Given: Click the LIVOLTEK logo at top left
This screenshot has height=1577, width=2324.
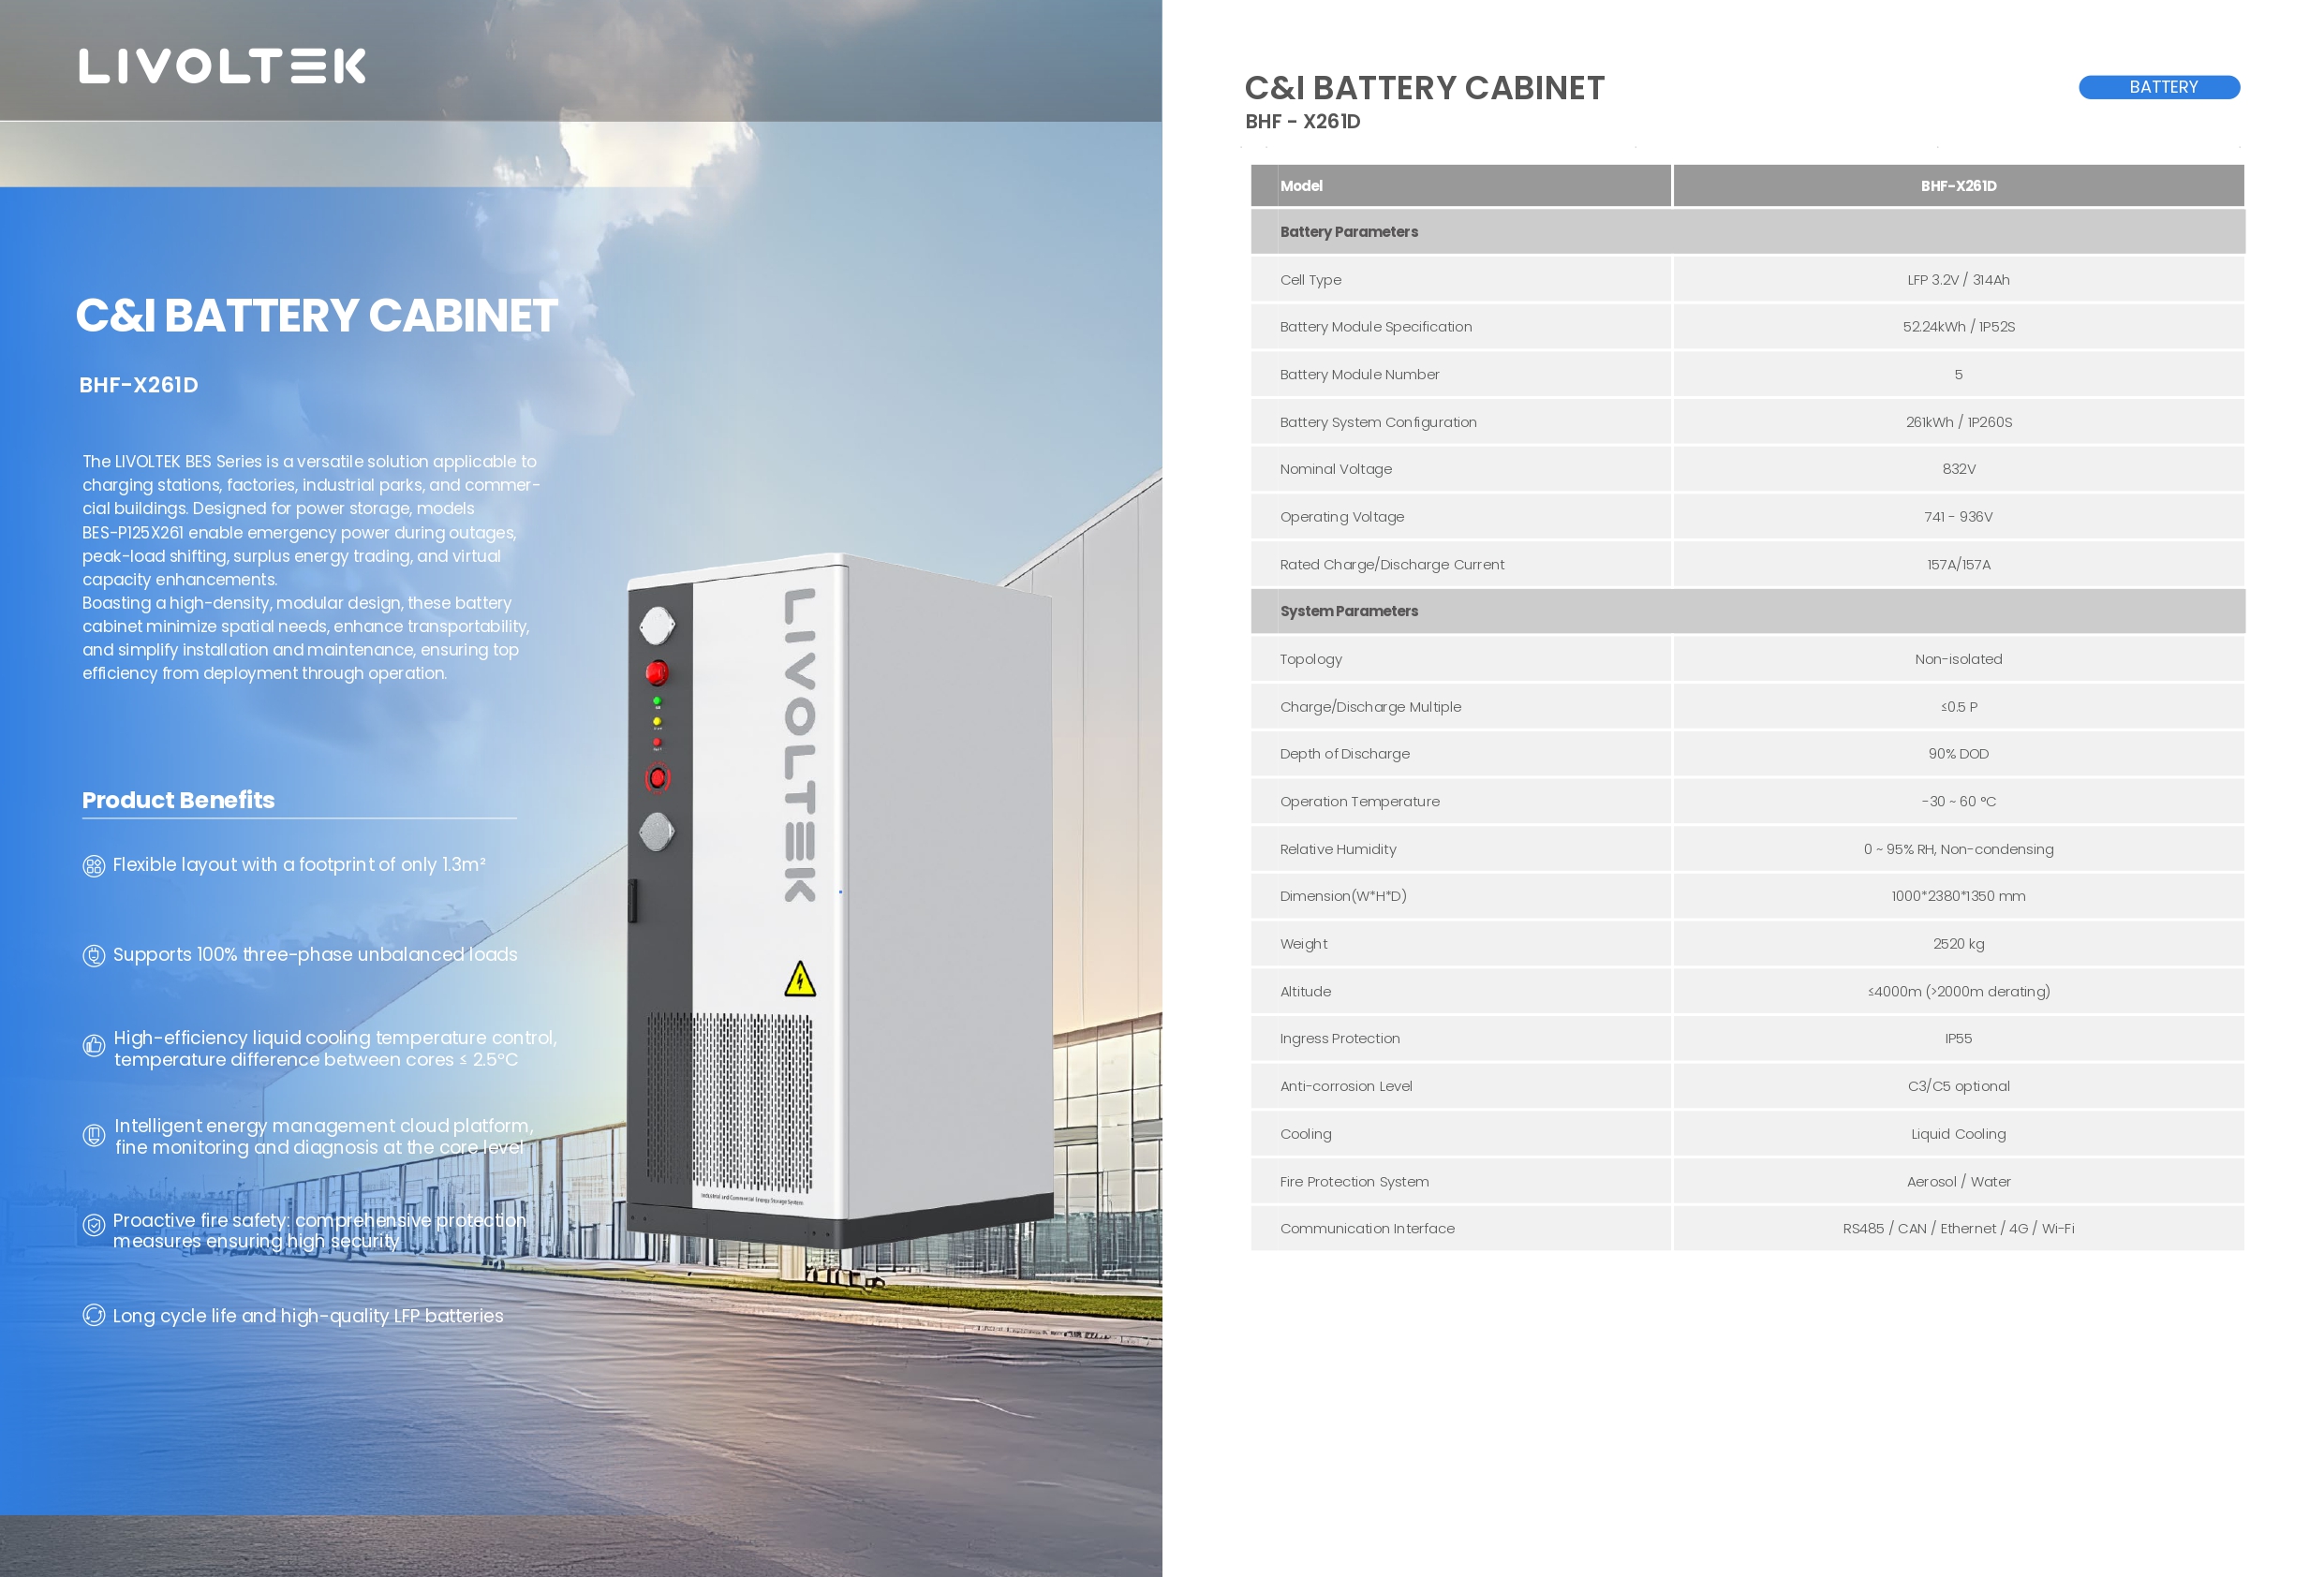Looking at the screenshot, I should coord(222,66).
